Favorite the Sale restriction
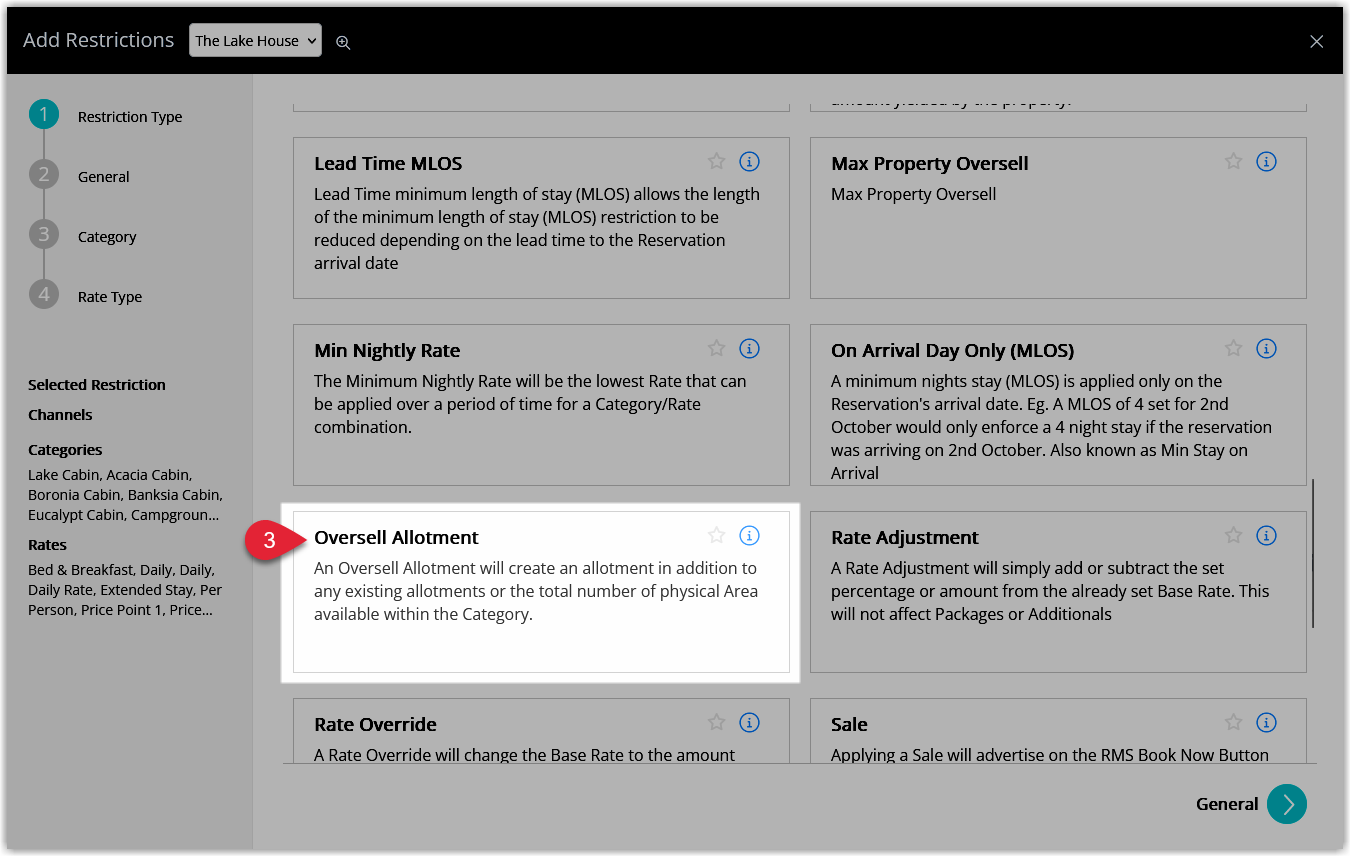 (1233, 722)
